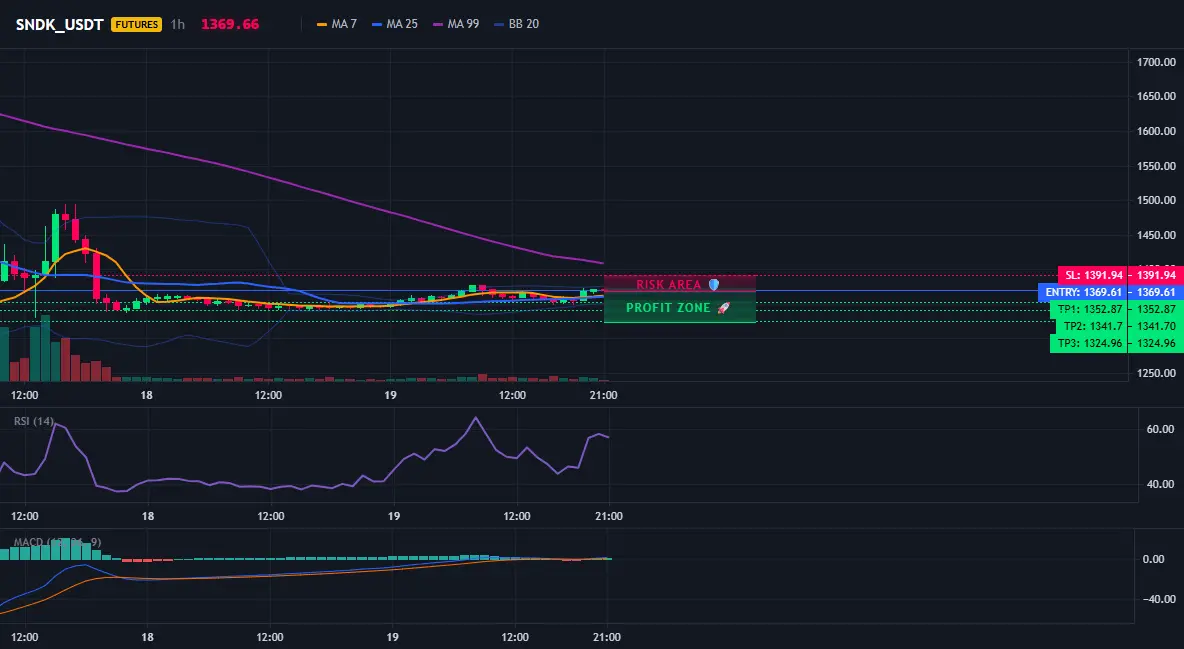The height and width of the screenshot is (649, 1184).
Task: Toggle the MA 25 legend item
Action: (x=395, y=24)
